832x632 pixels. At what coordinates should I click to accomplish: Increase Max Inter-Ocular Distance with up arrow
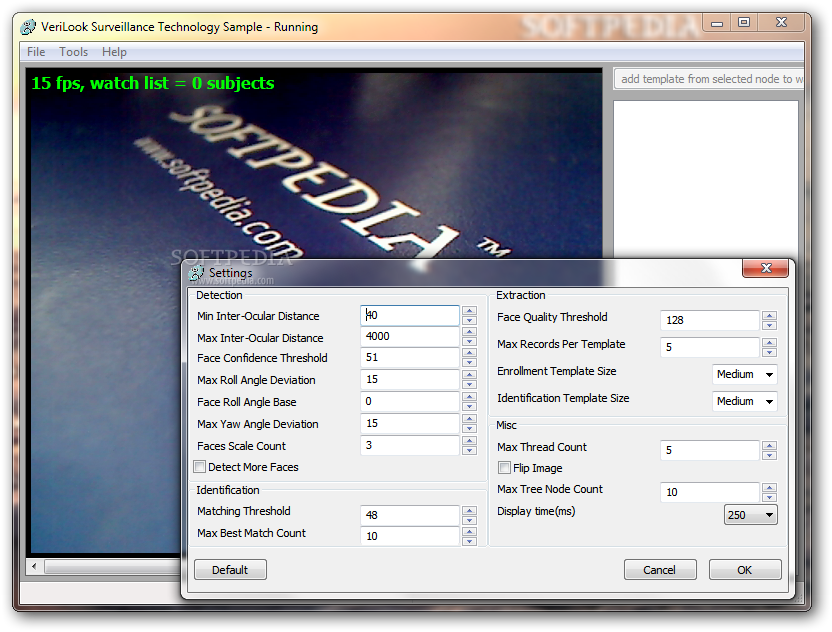pyautogui.click(x=469, y=332)
